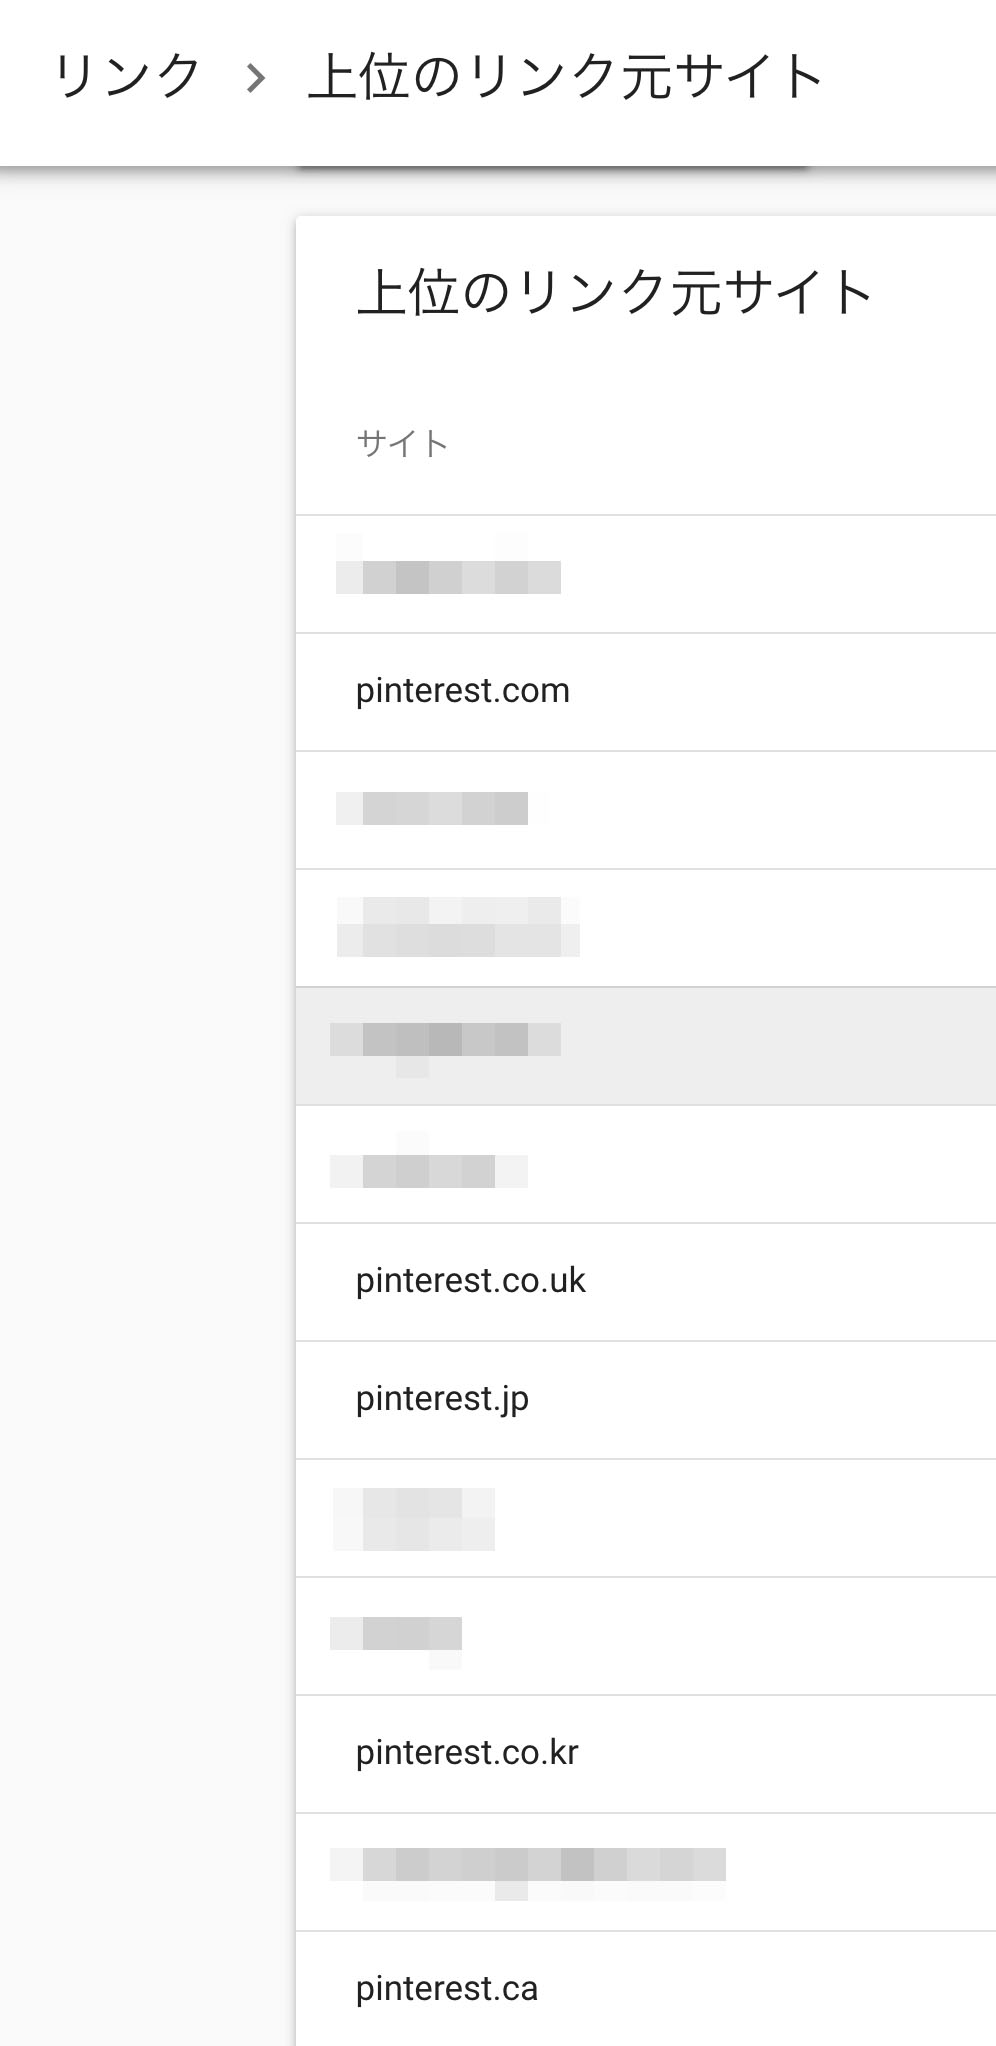Screen dimensions: 996x2046
Task: Open long blurred row above pinterest.ca
Action: [527, 1870]
